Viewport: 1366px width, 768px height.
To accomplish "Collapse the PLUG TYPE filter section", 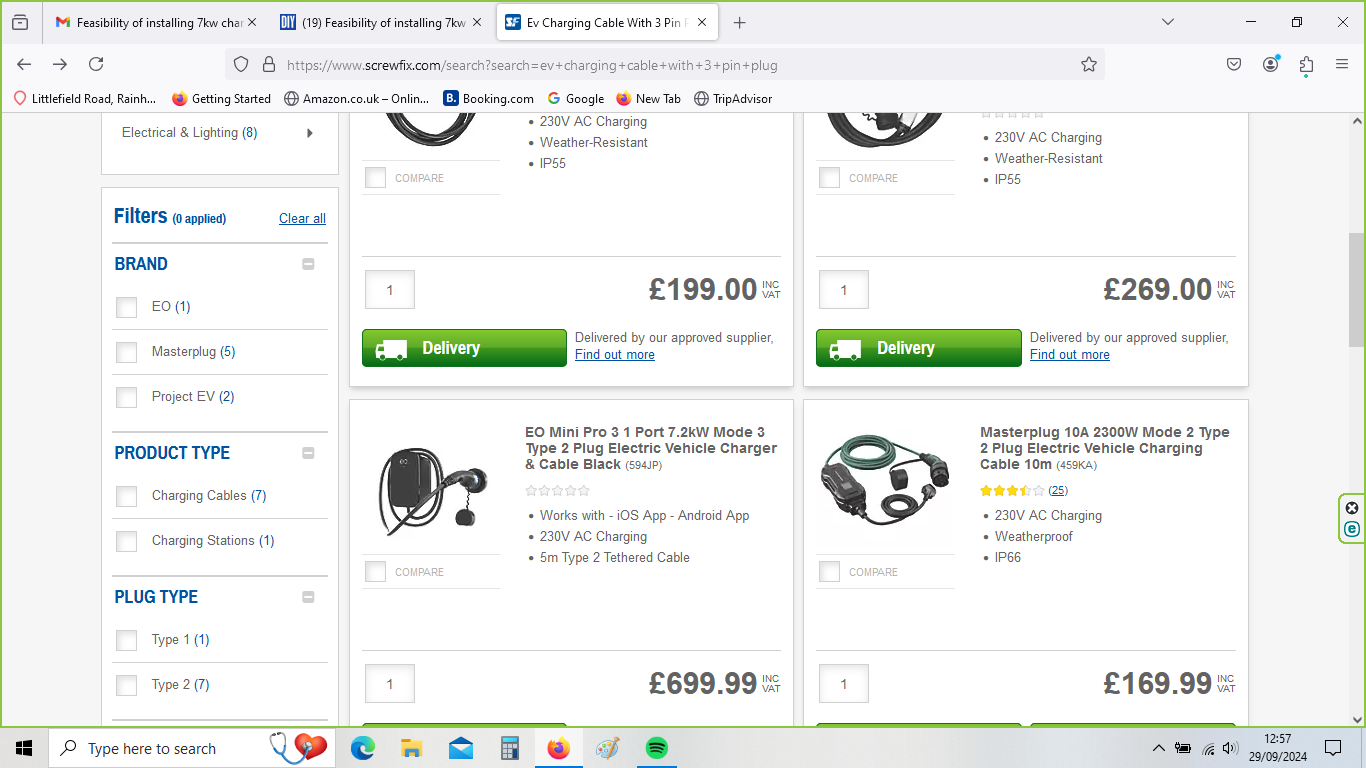I will click(308, 597).
